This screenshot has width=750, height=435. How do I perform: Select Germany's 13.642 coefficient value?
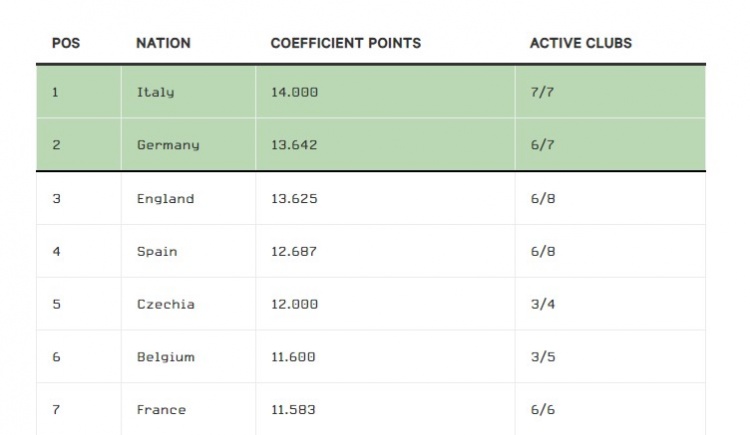[x=294, y=145]
